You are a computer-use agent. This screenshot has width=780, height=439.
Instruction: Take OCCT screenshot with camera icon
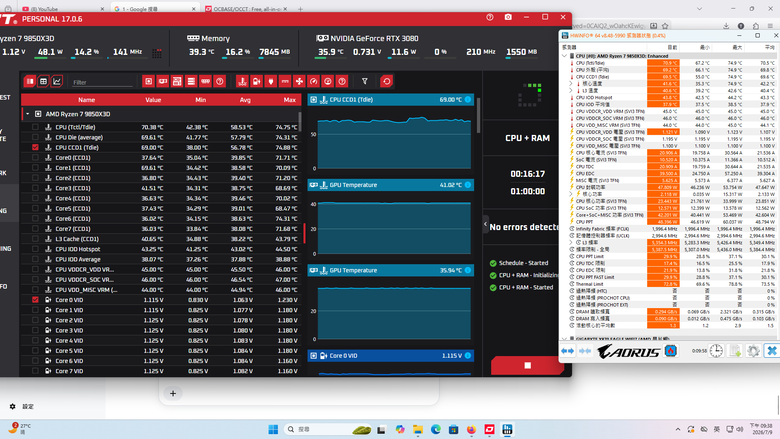click(508, 17)
